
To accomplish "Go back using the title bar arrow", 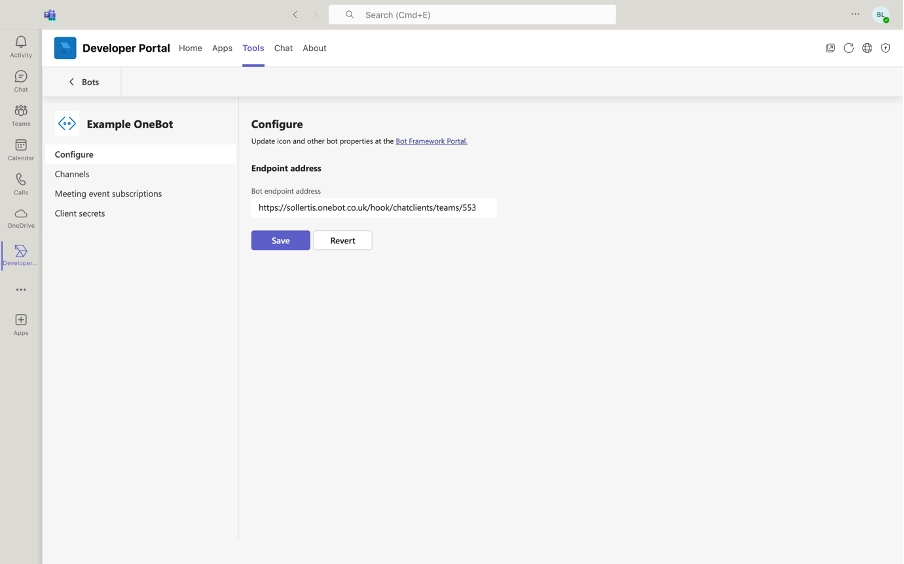I will click(295, 14).
